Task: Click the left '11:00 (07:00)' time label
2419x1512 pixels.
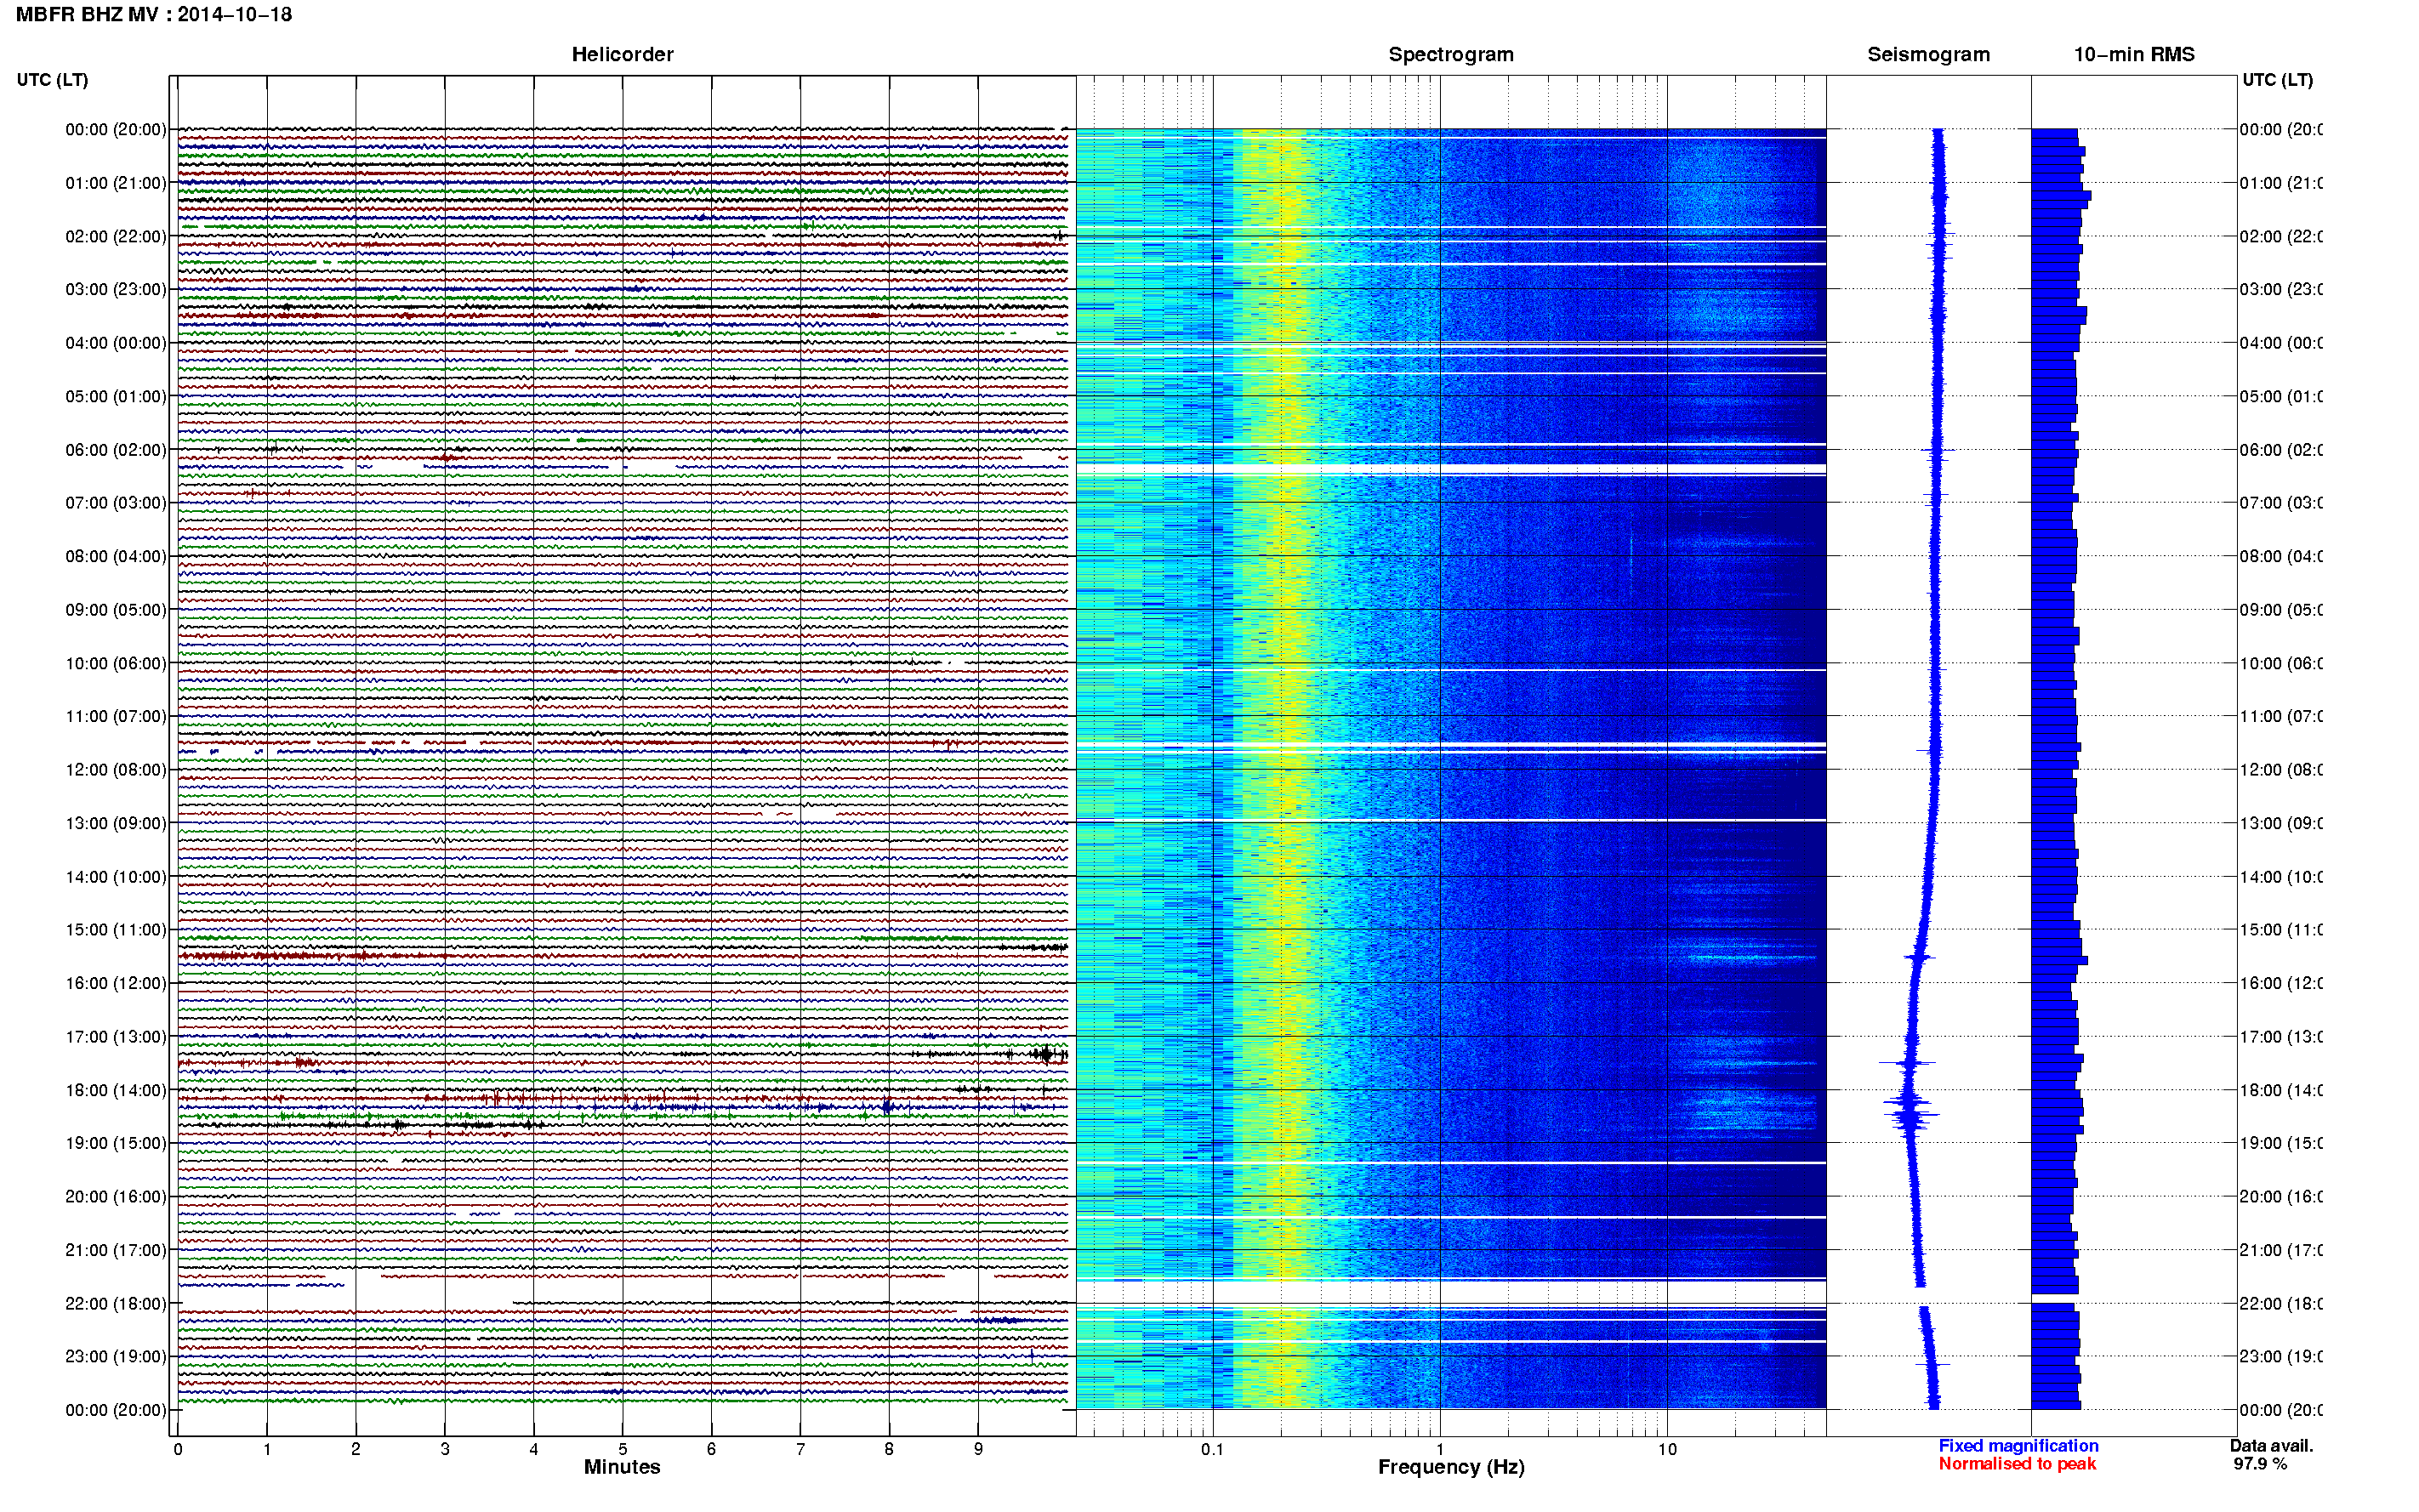Action: [x=116, y=716]
